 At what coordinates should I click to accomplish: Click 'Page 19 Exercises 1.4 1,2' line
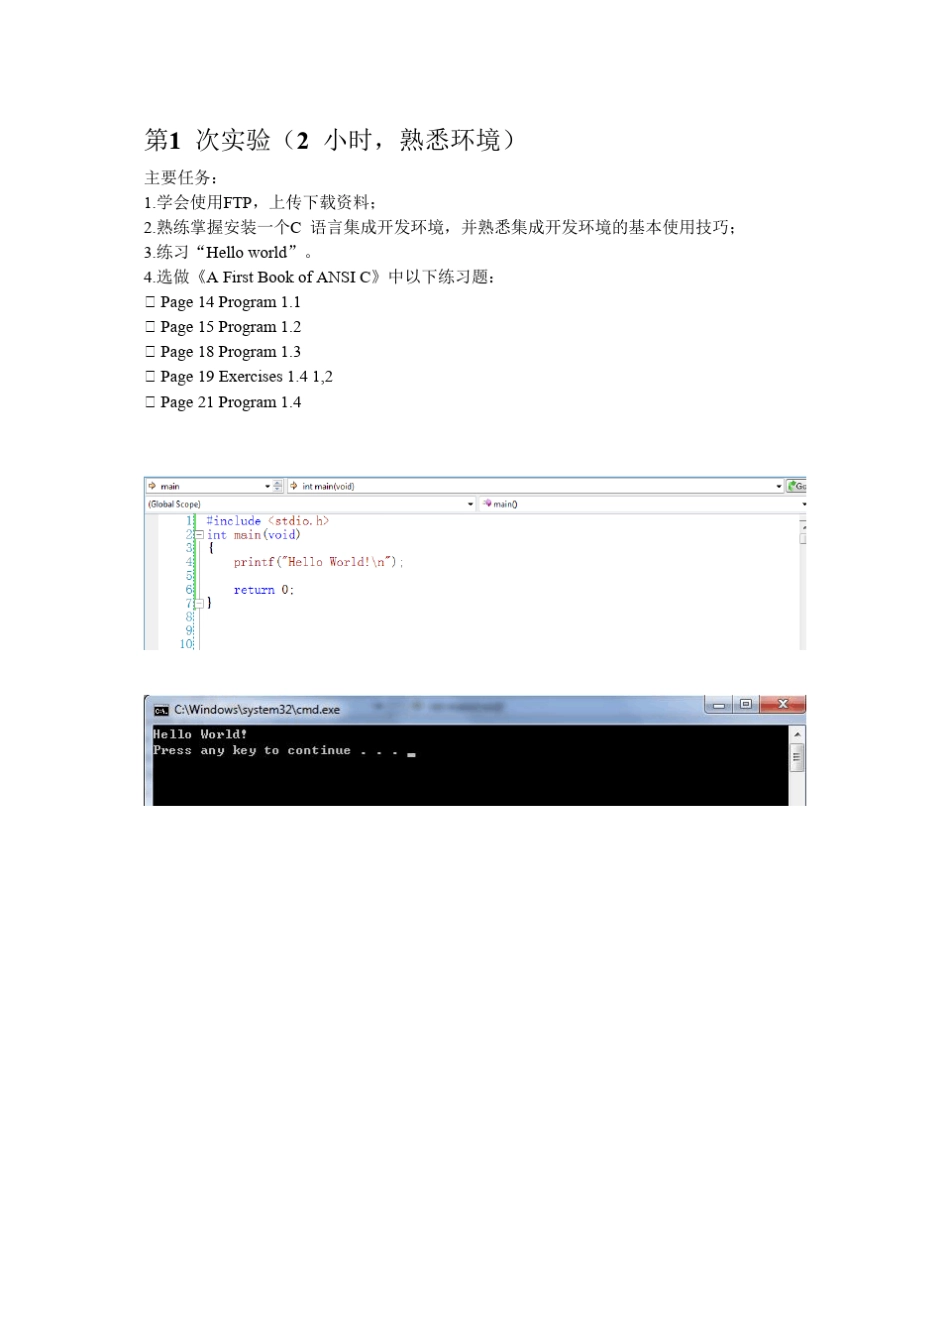(239, 377)
